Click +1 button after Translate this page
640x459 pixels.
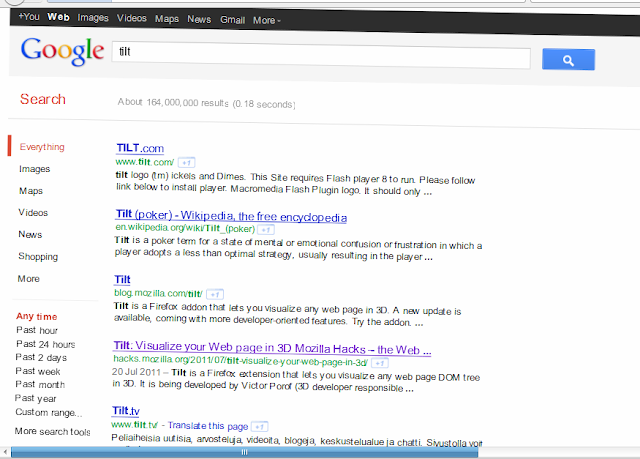point(259,427)
